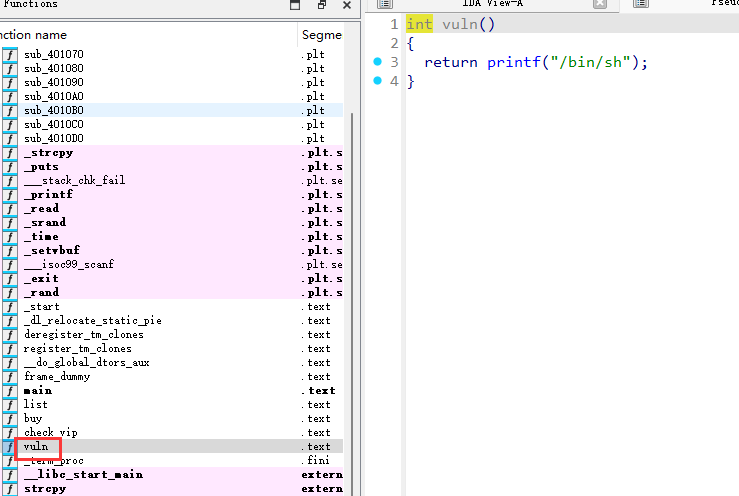The width and height of the screenshot is (739, 496).
Task: Select function sub_4010D0 row
Action: [x=172, y=138]
